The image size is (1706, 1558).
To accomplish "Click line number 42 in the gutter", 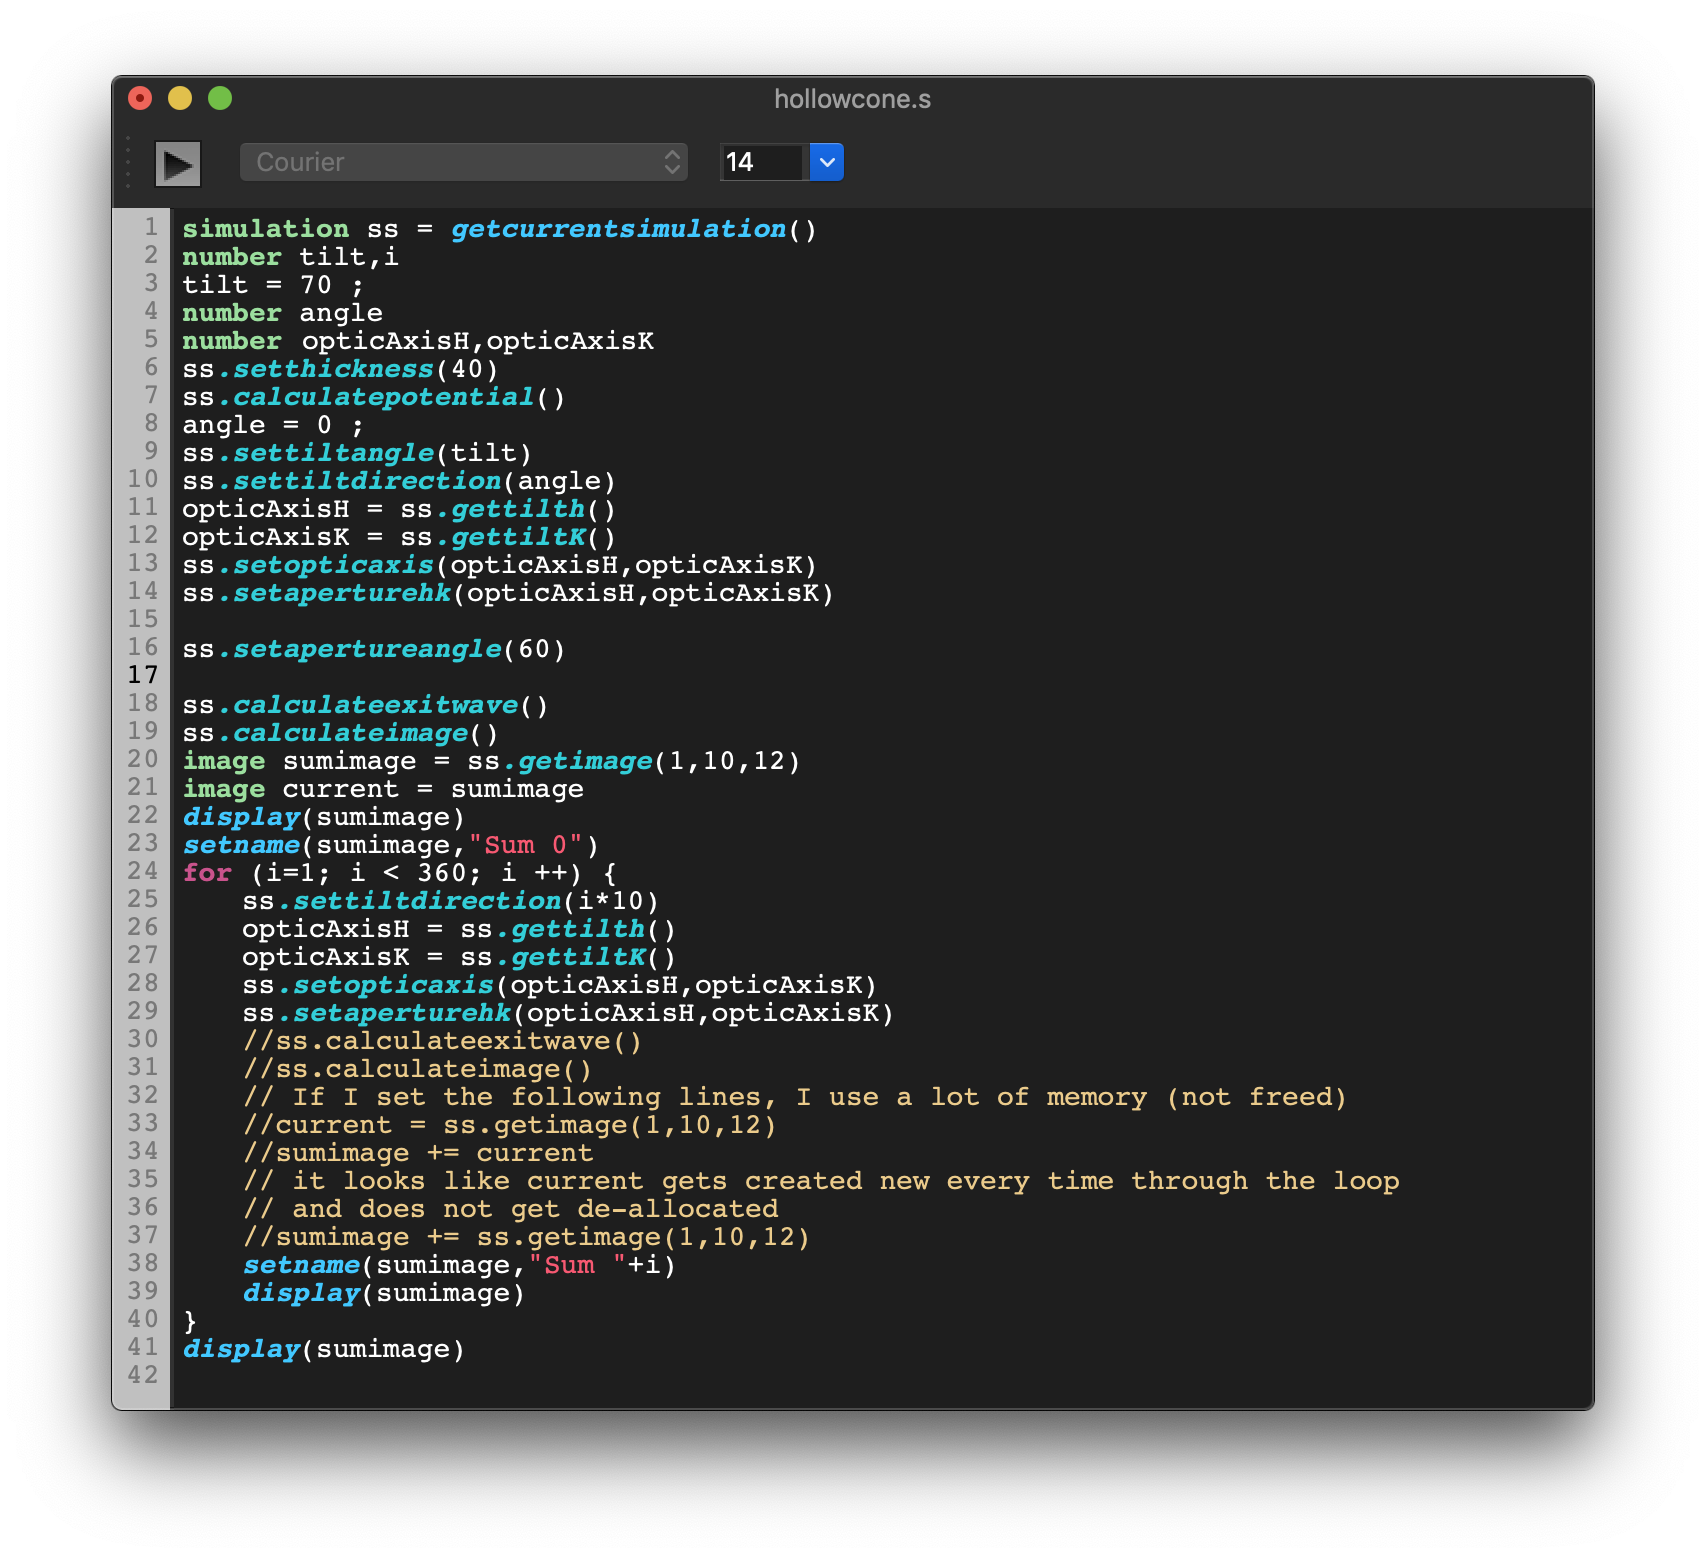I will 143,1375.
